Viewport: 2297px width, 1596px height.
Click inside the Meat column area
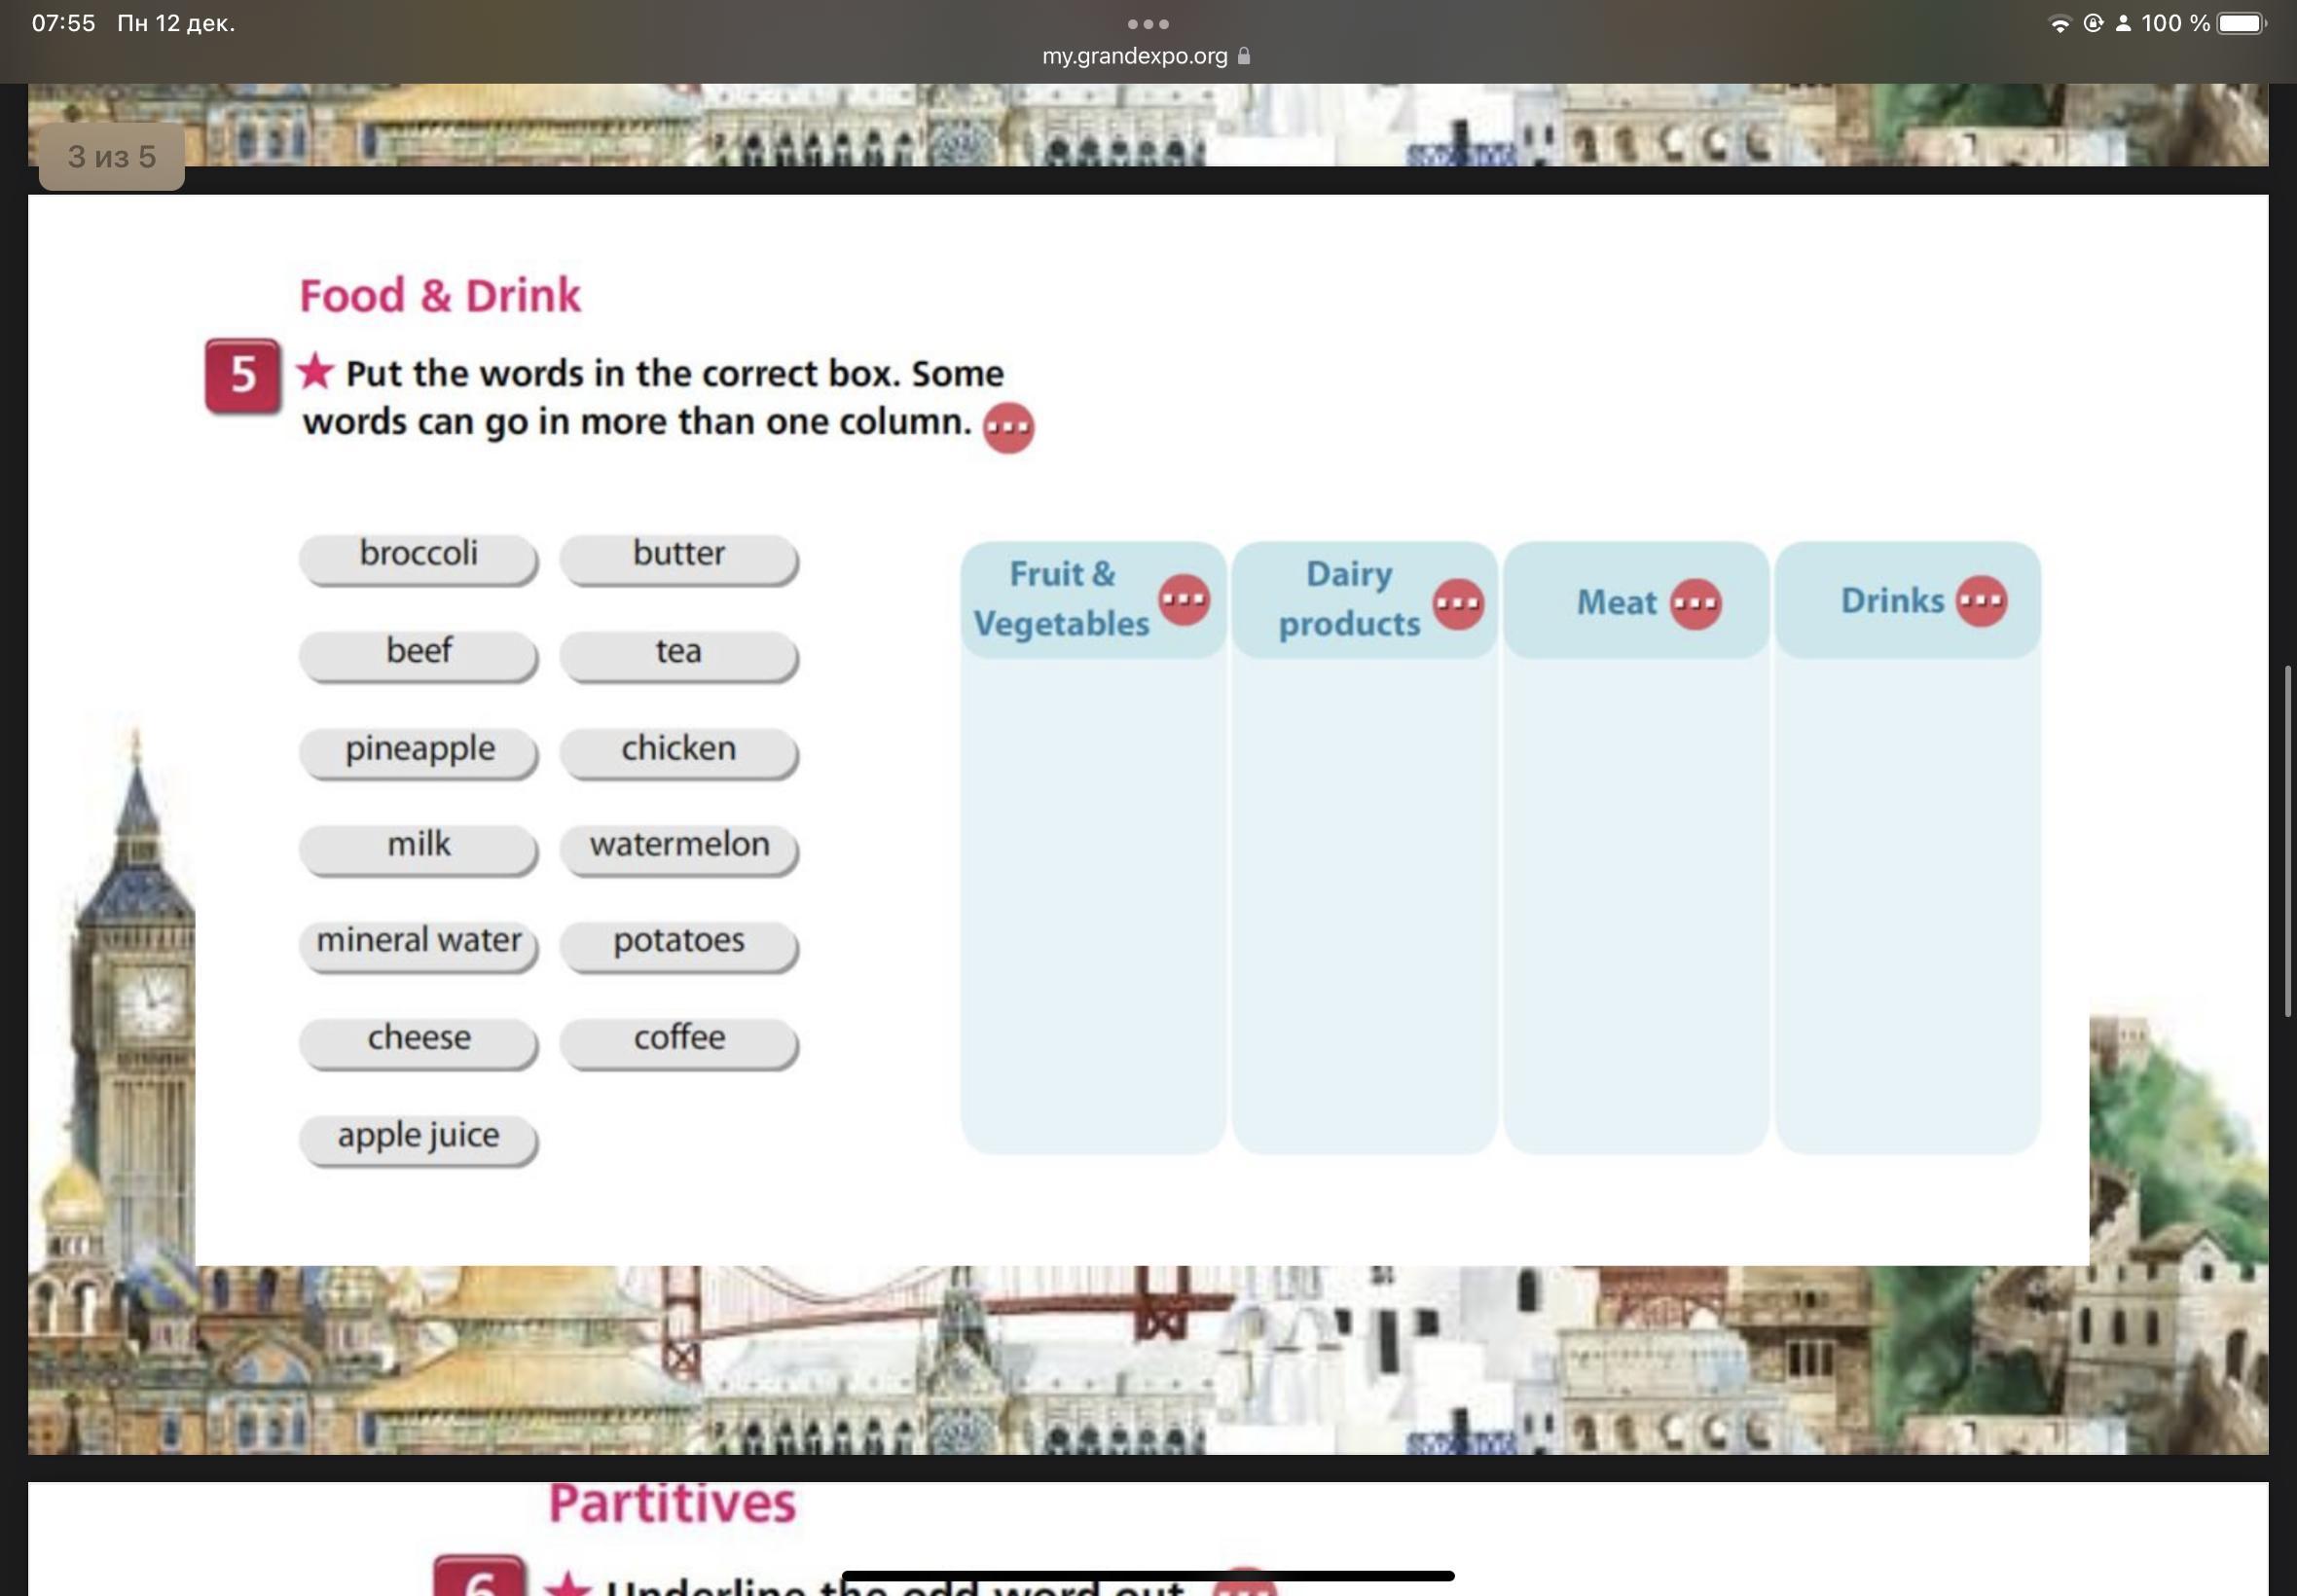point(1635,900)
